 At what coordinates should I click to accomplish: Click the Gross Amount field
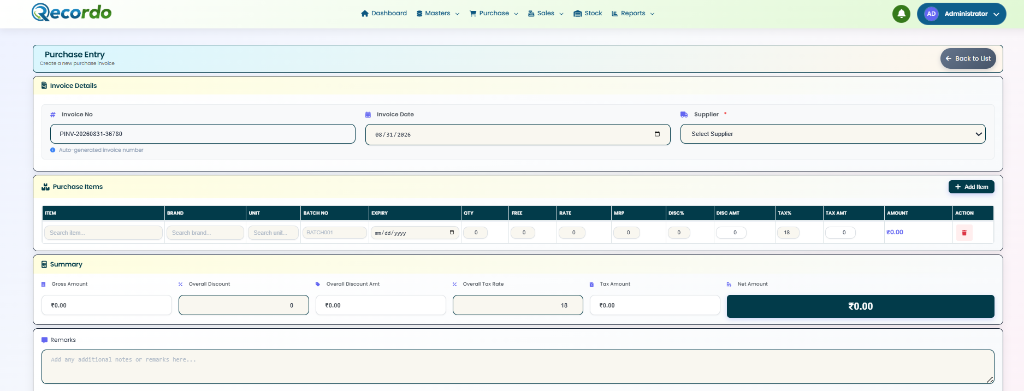coord(106,305)
